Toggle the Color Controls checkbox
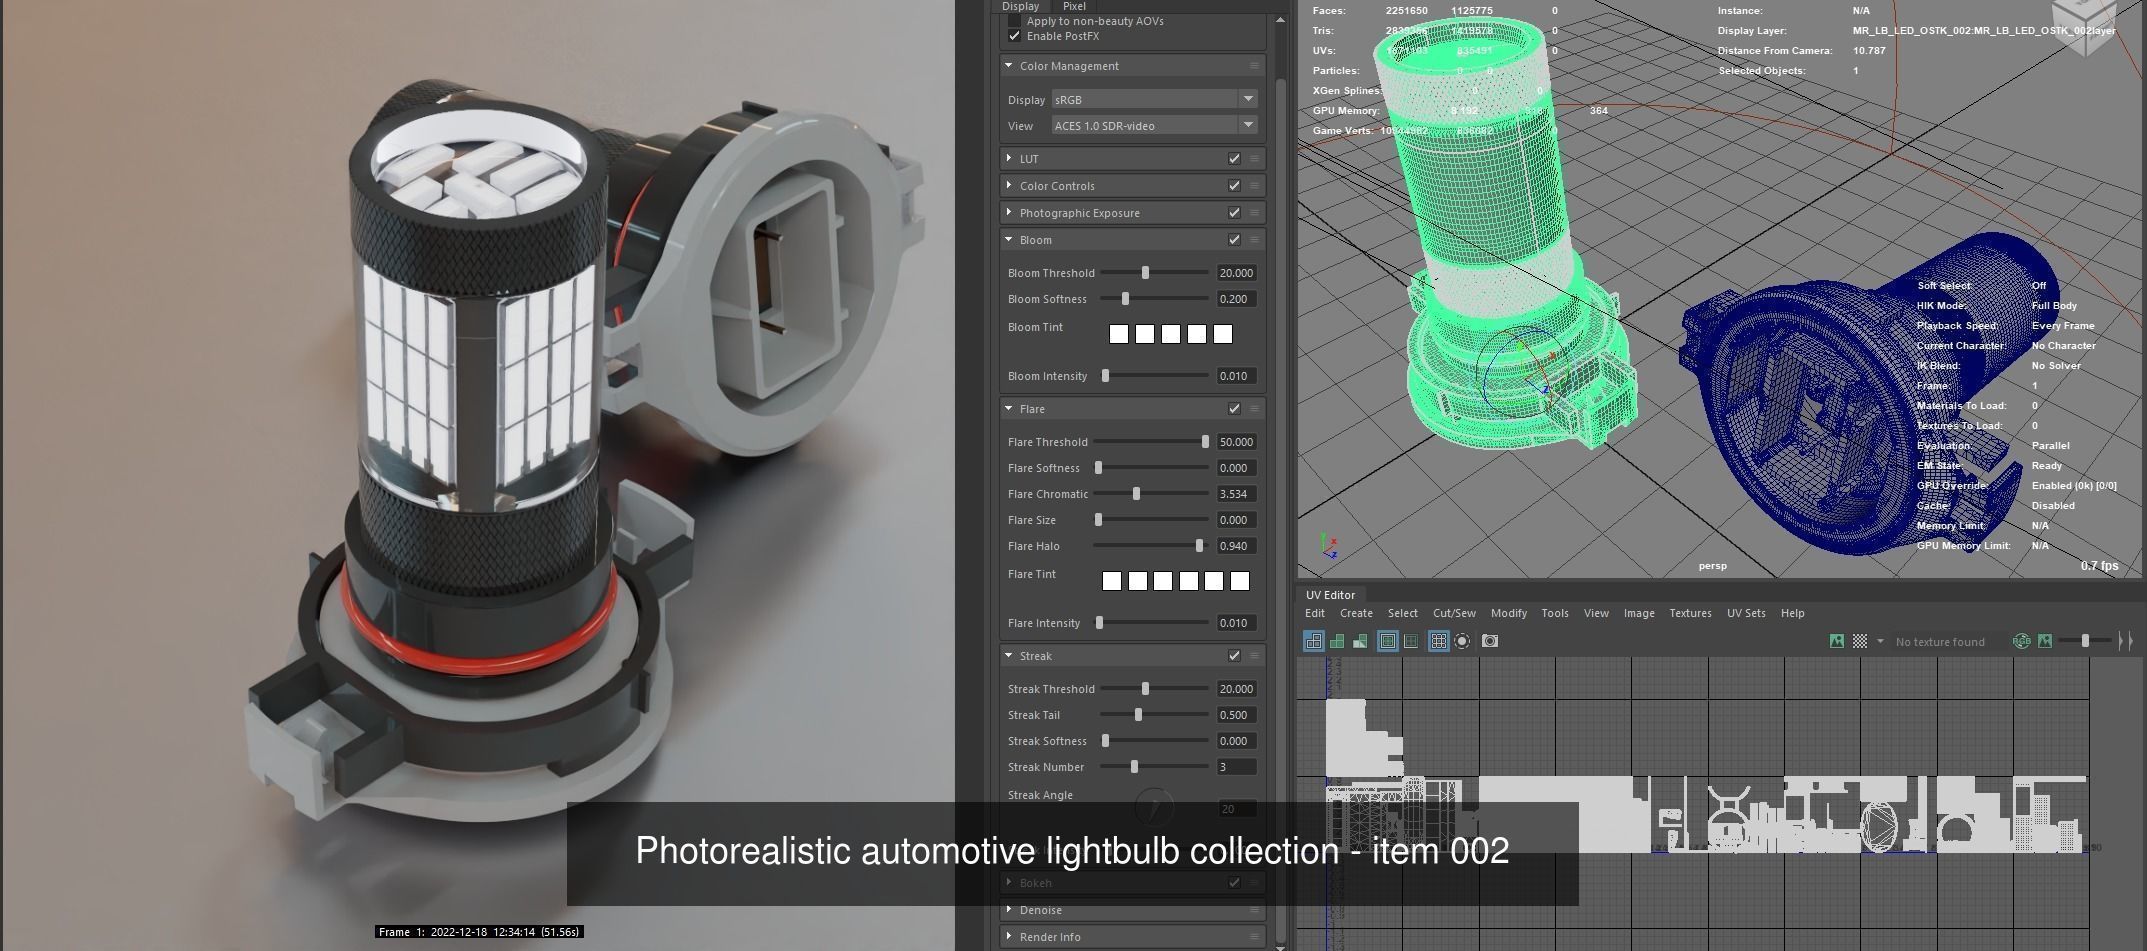This screenshot has width=2147, height=951. 1234,186
